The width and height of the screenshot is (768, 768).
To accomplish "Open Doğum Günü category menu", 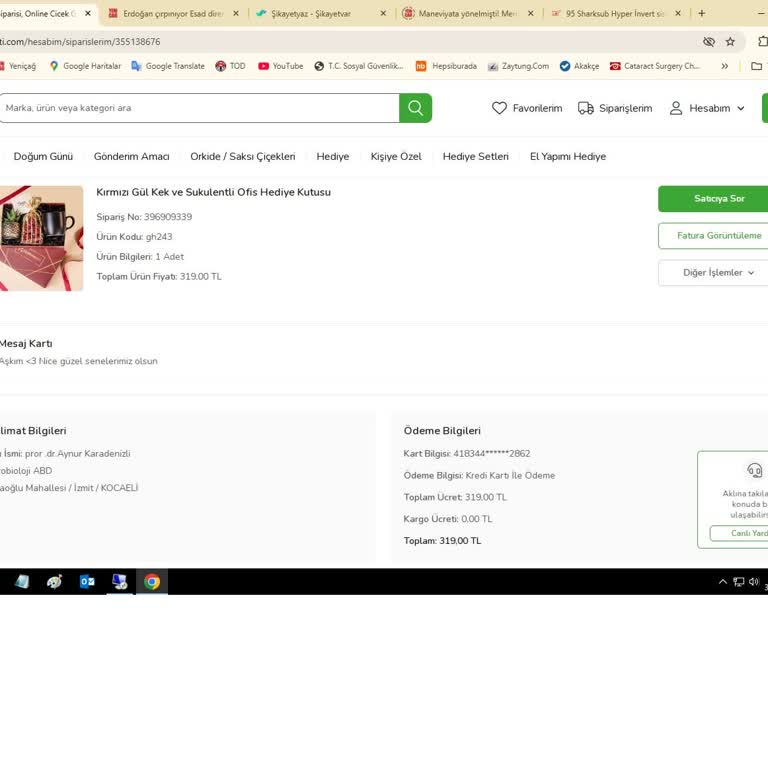I will (x=43, y=156).
